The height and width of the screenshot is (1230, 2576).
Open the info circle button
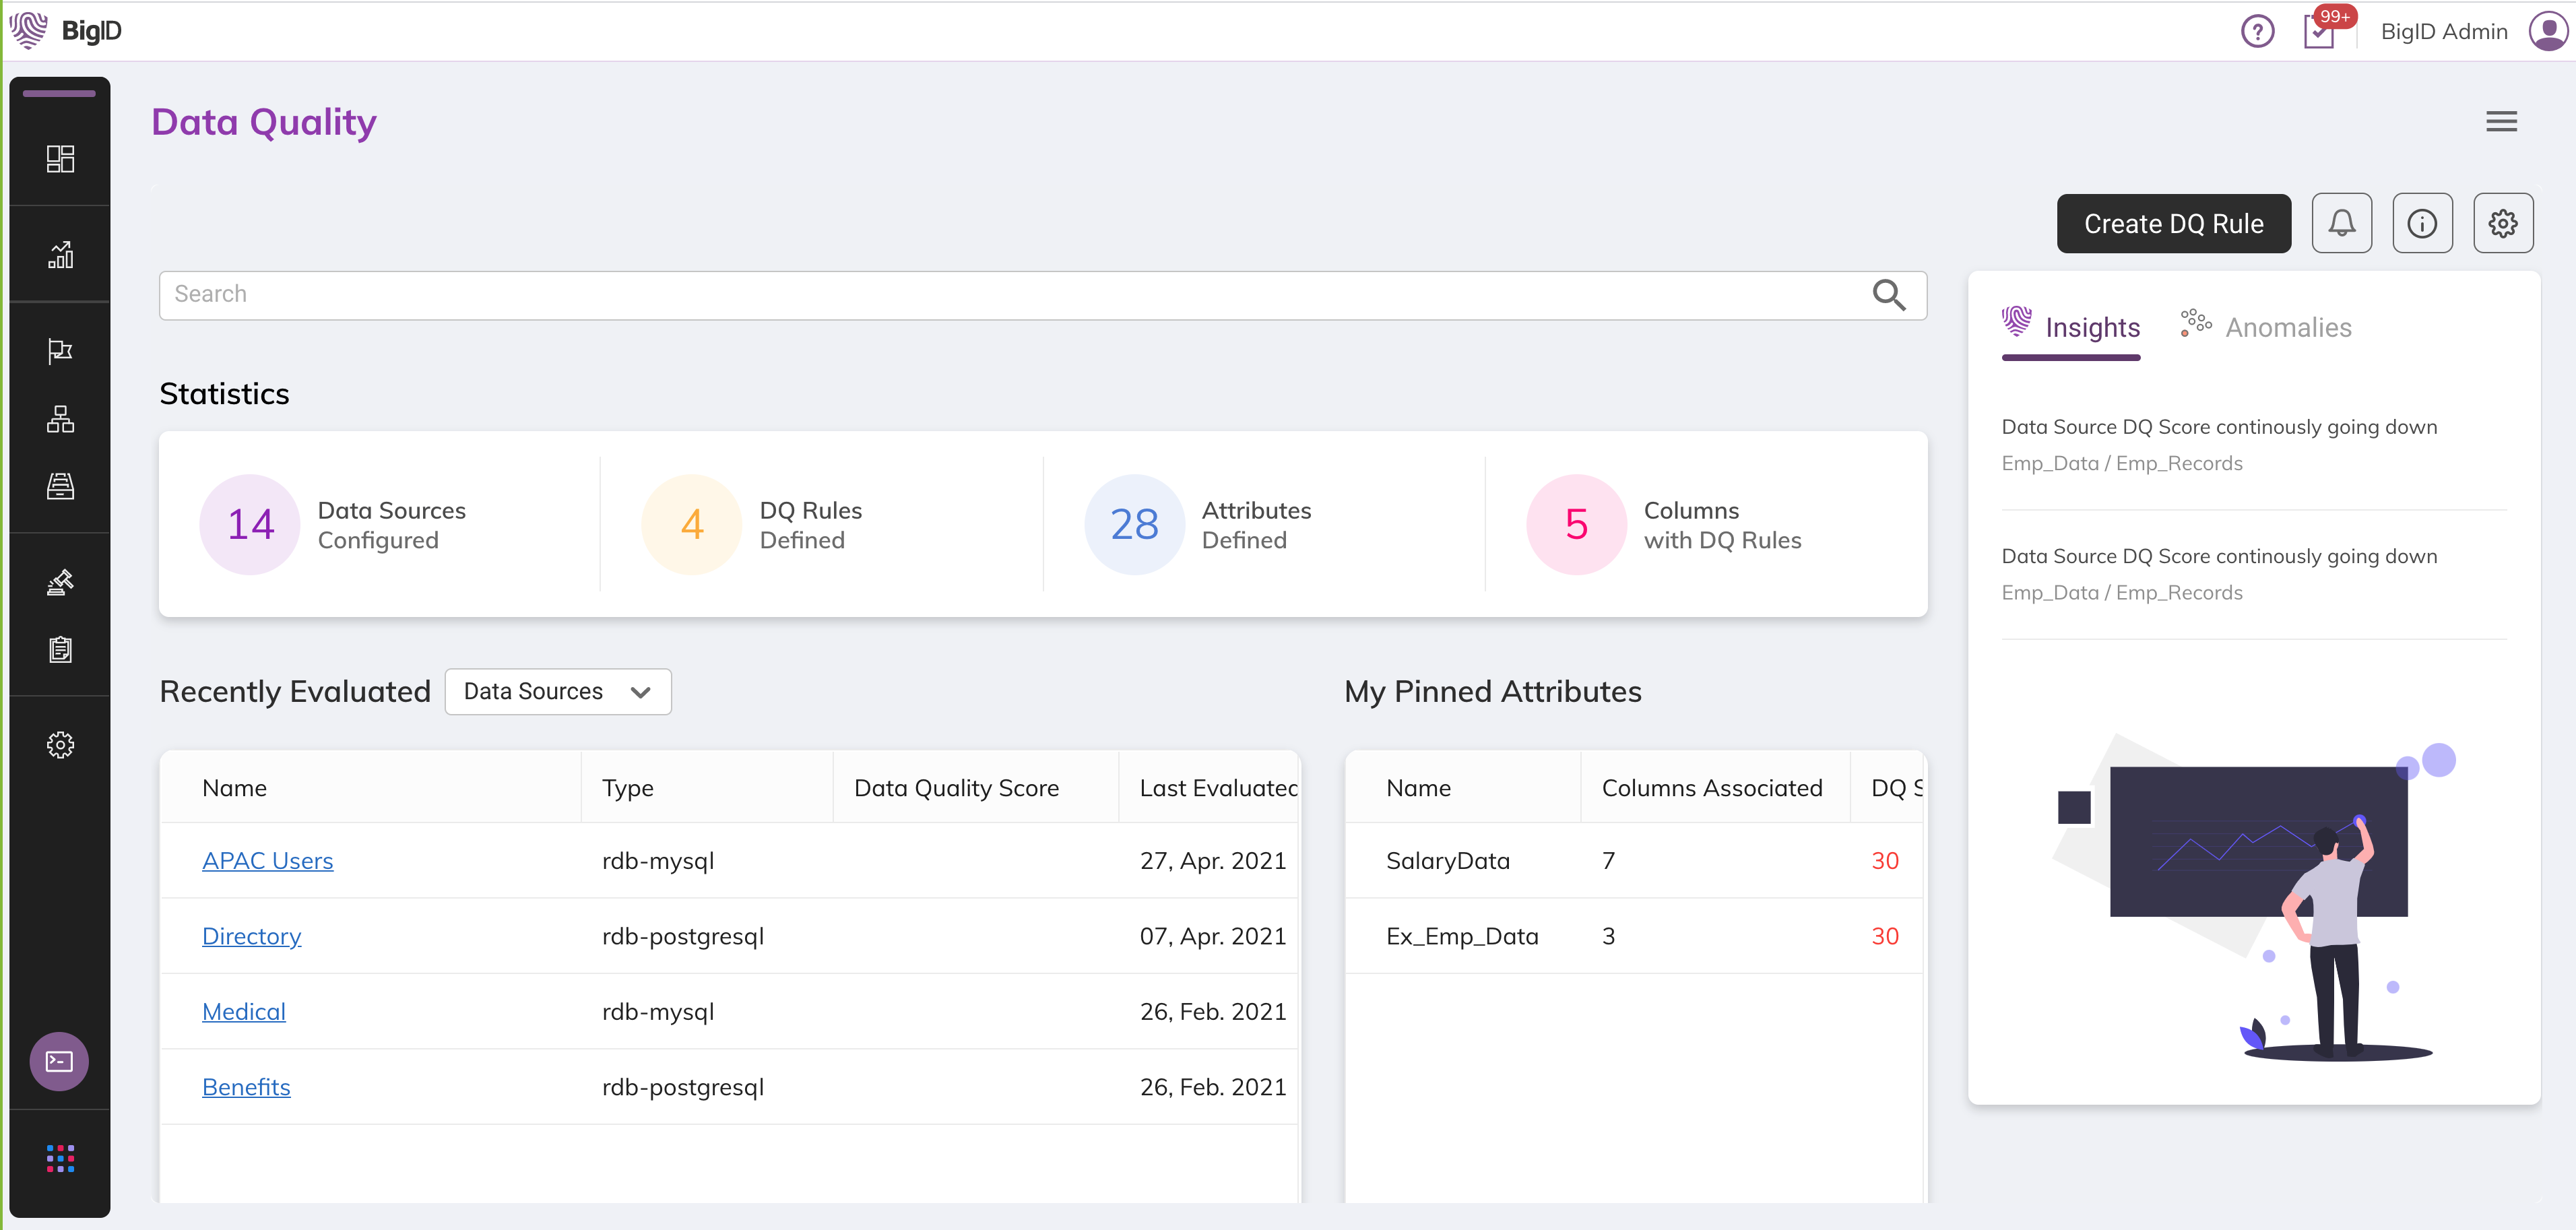2421,223
